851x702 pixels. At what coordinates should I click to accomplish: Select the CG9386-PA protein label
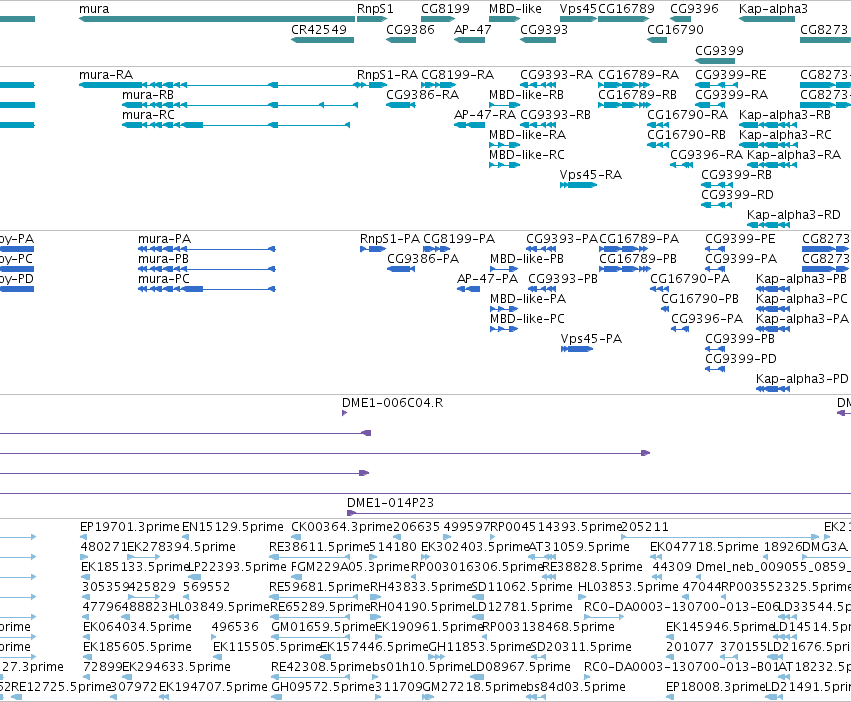tap(423, 259)
